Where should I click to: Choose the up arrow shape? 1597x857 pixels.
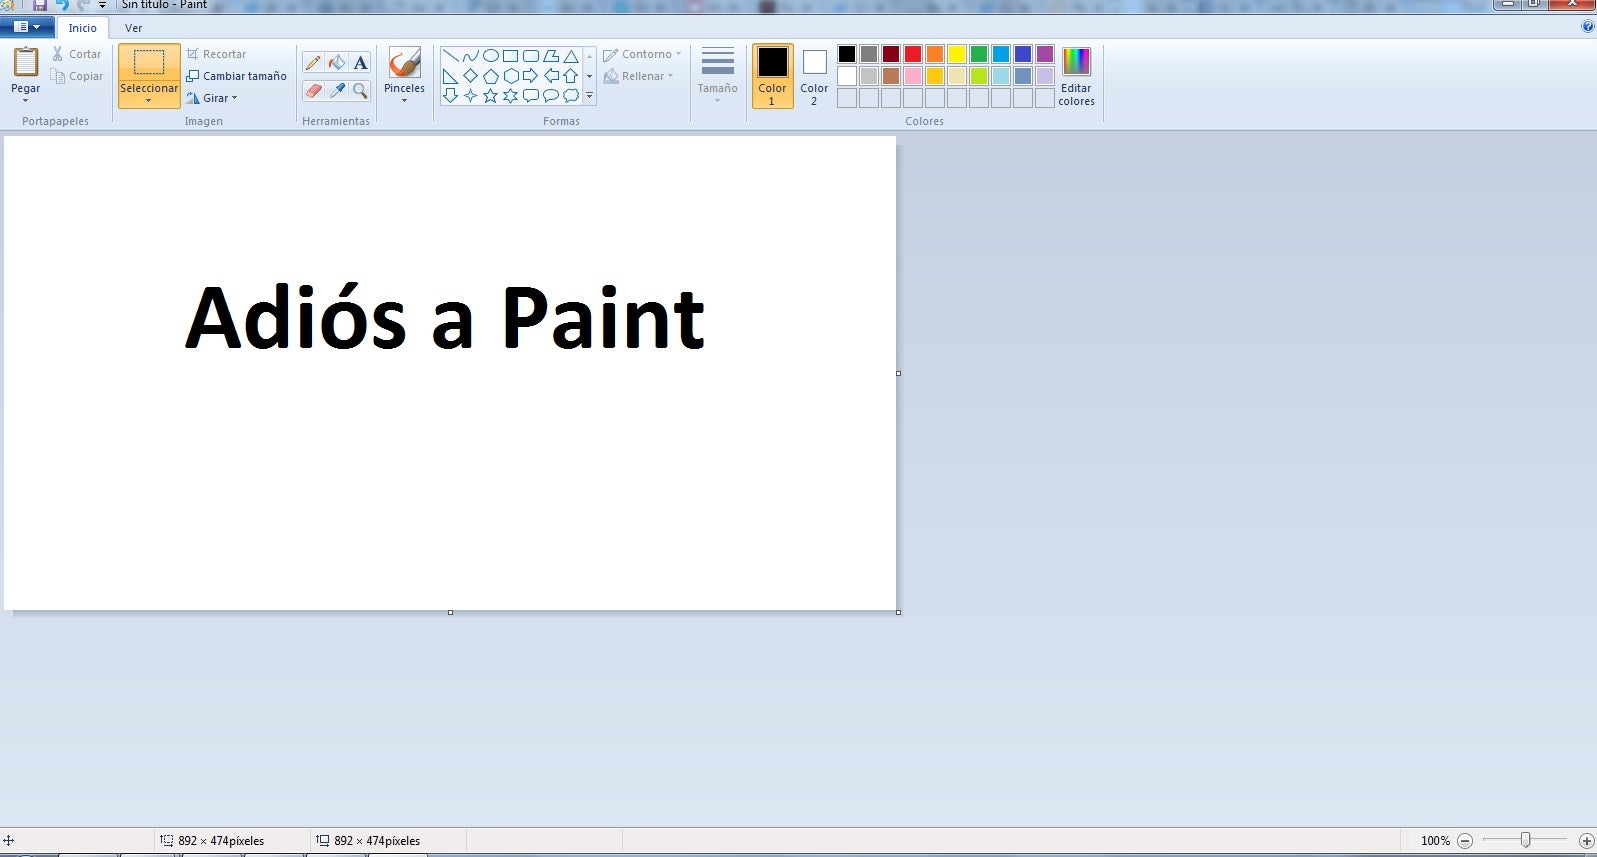(x=571, y=76)
